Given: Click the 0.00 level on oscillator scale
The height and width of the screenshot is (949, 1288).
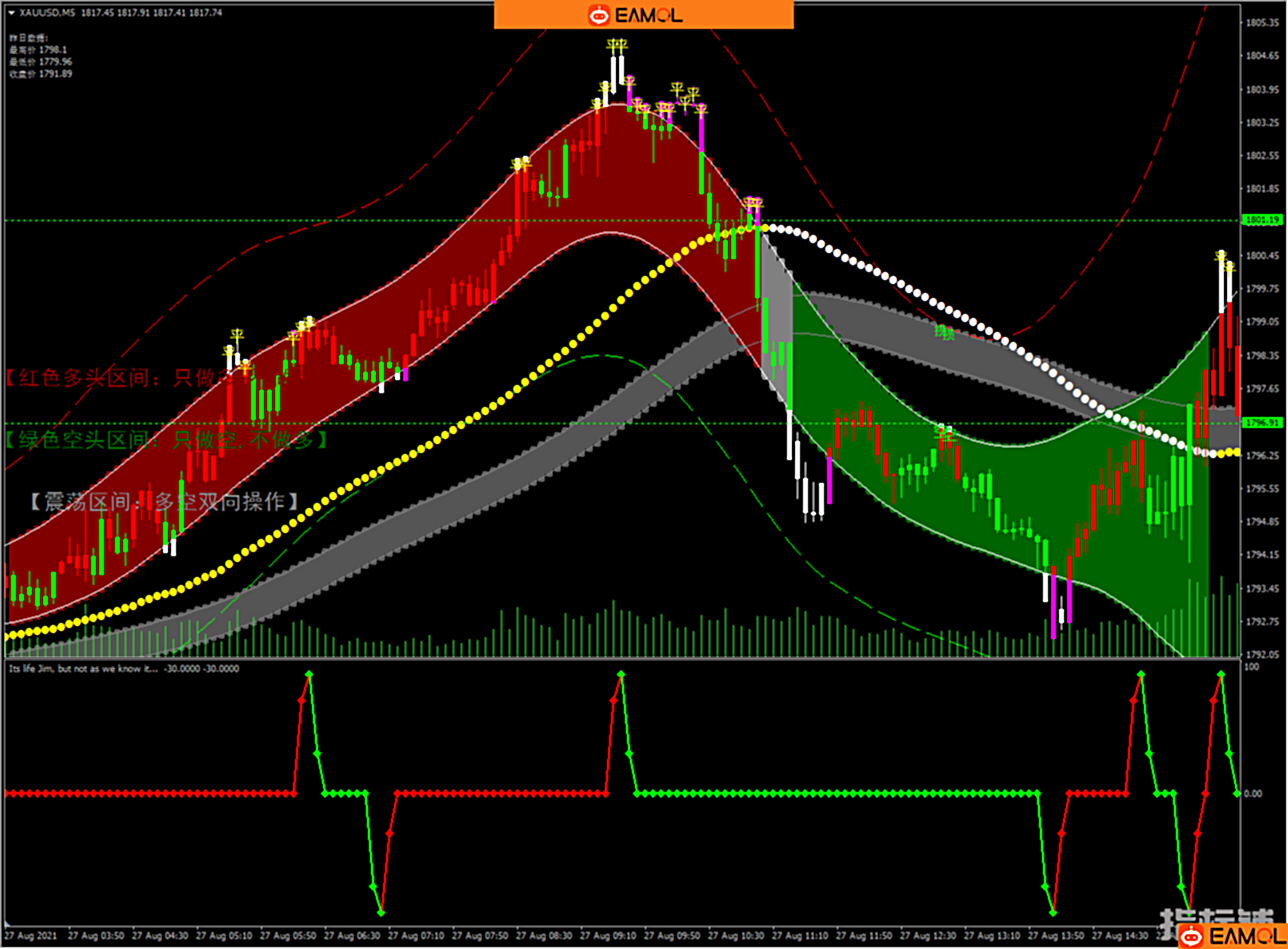Looking at the screenshot, I should (1253, 793).
